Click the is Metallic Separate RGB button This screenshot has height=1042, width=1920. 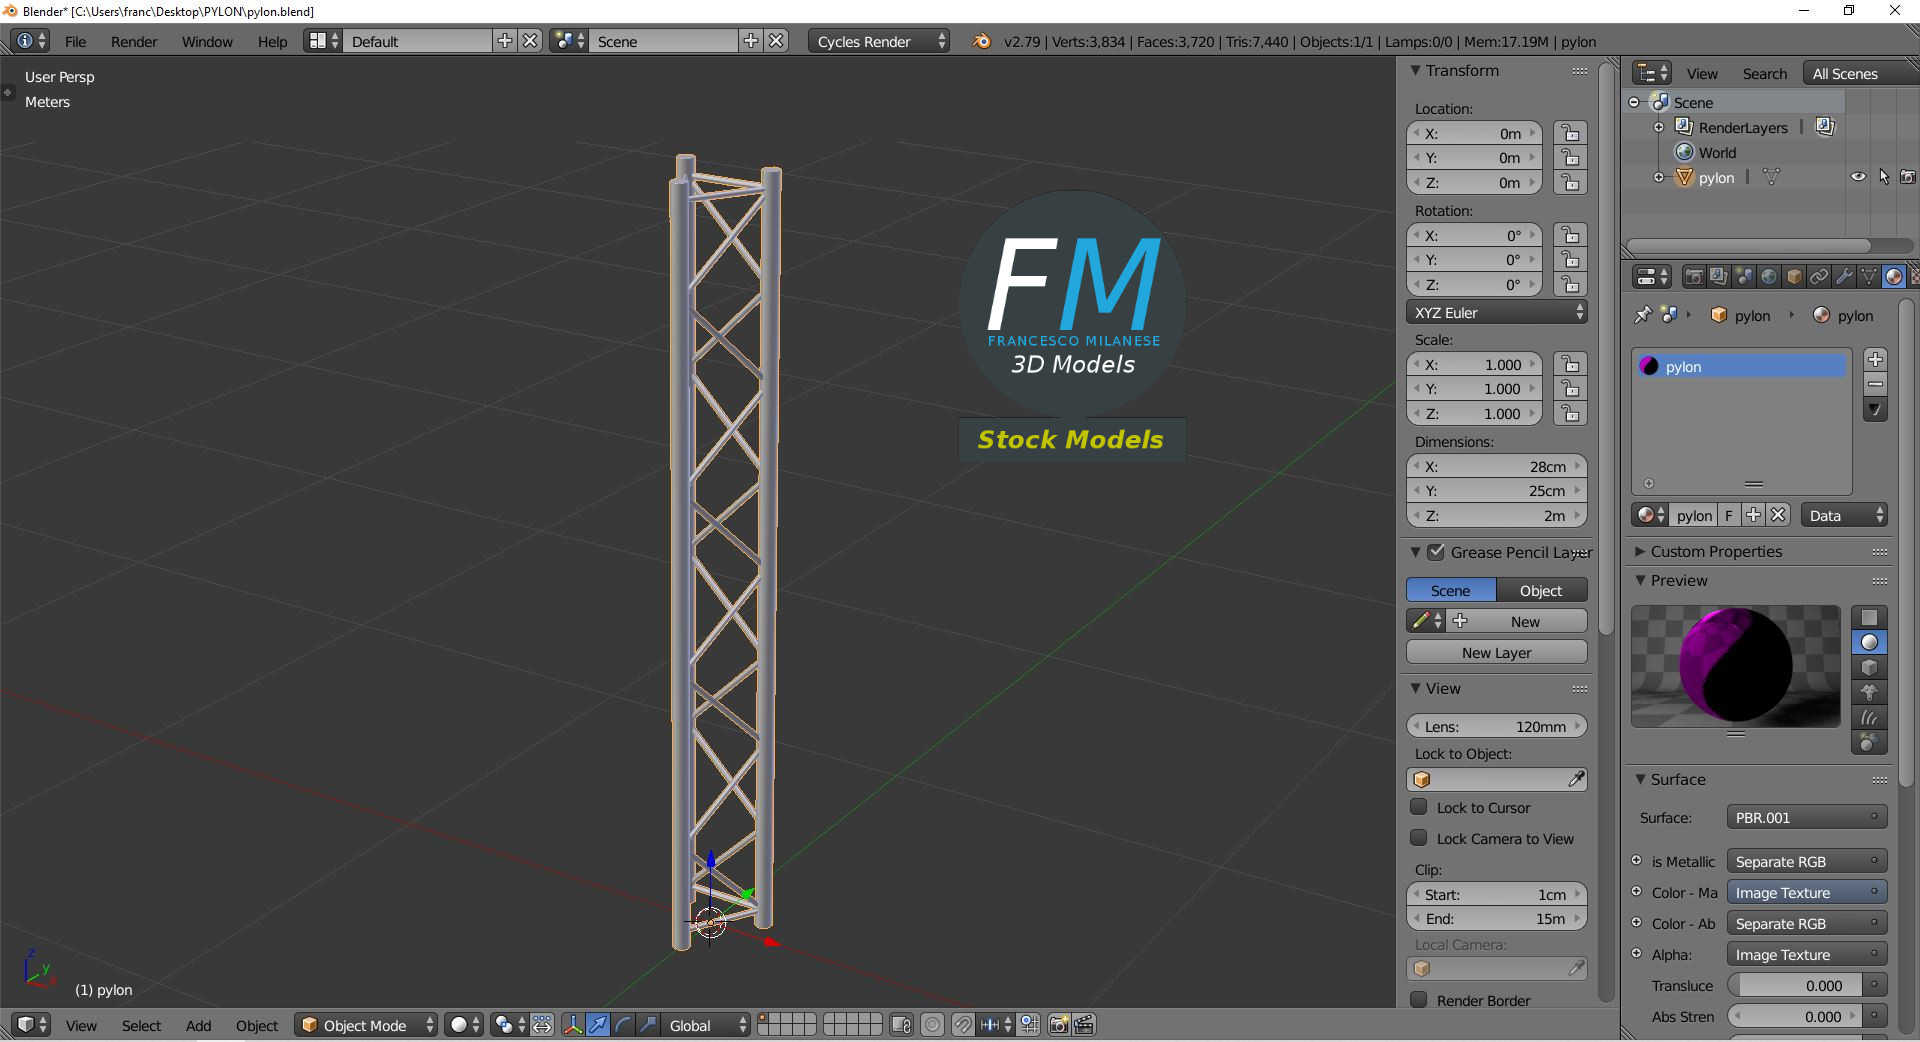pyautogui.click(x=1807, y=861)
